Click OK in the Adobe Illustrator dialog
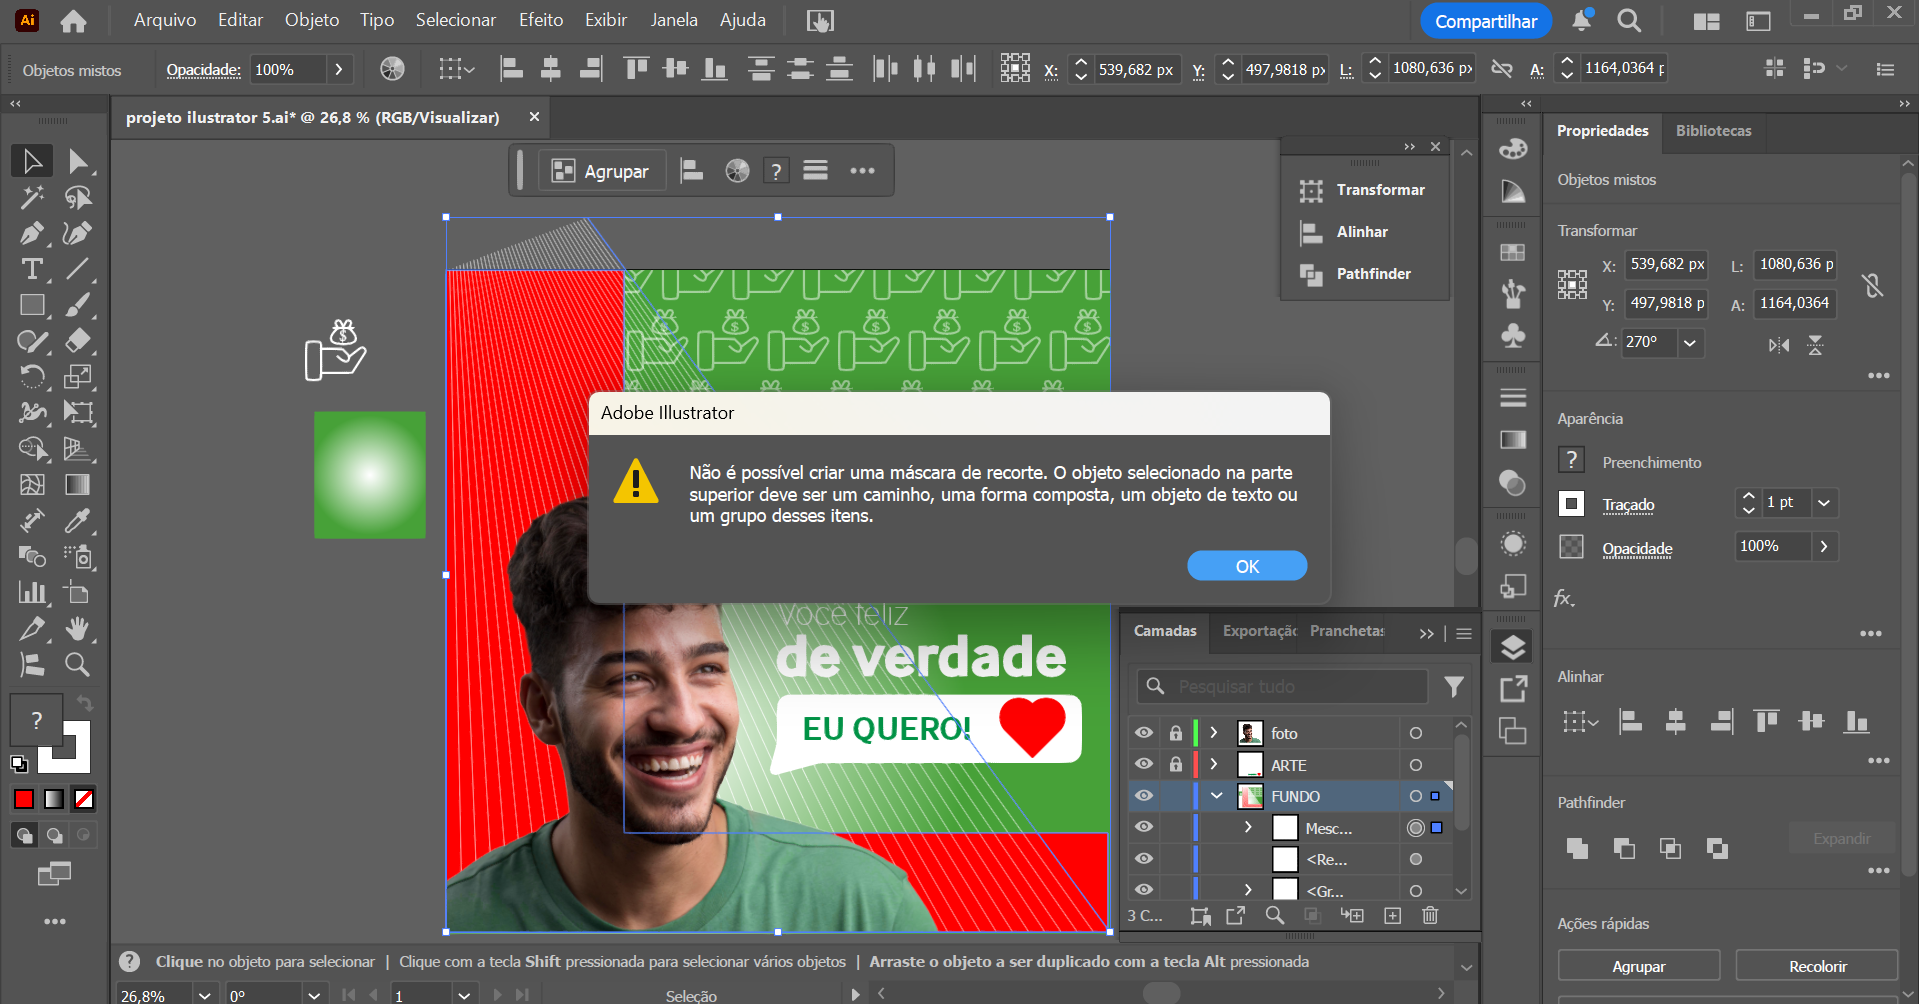 coord(1247,566)
